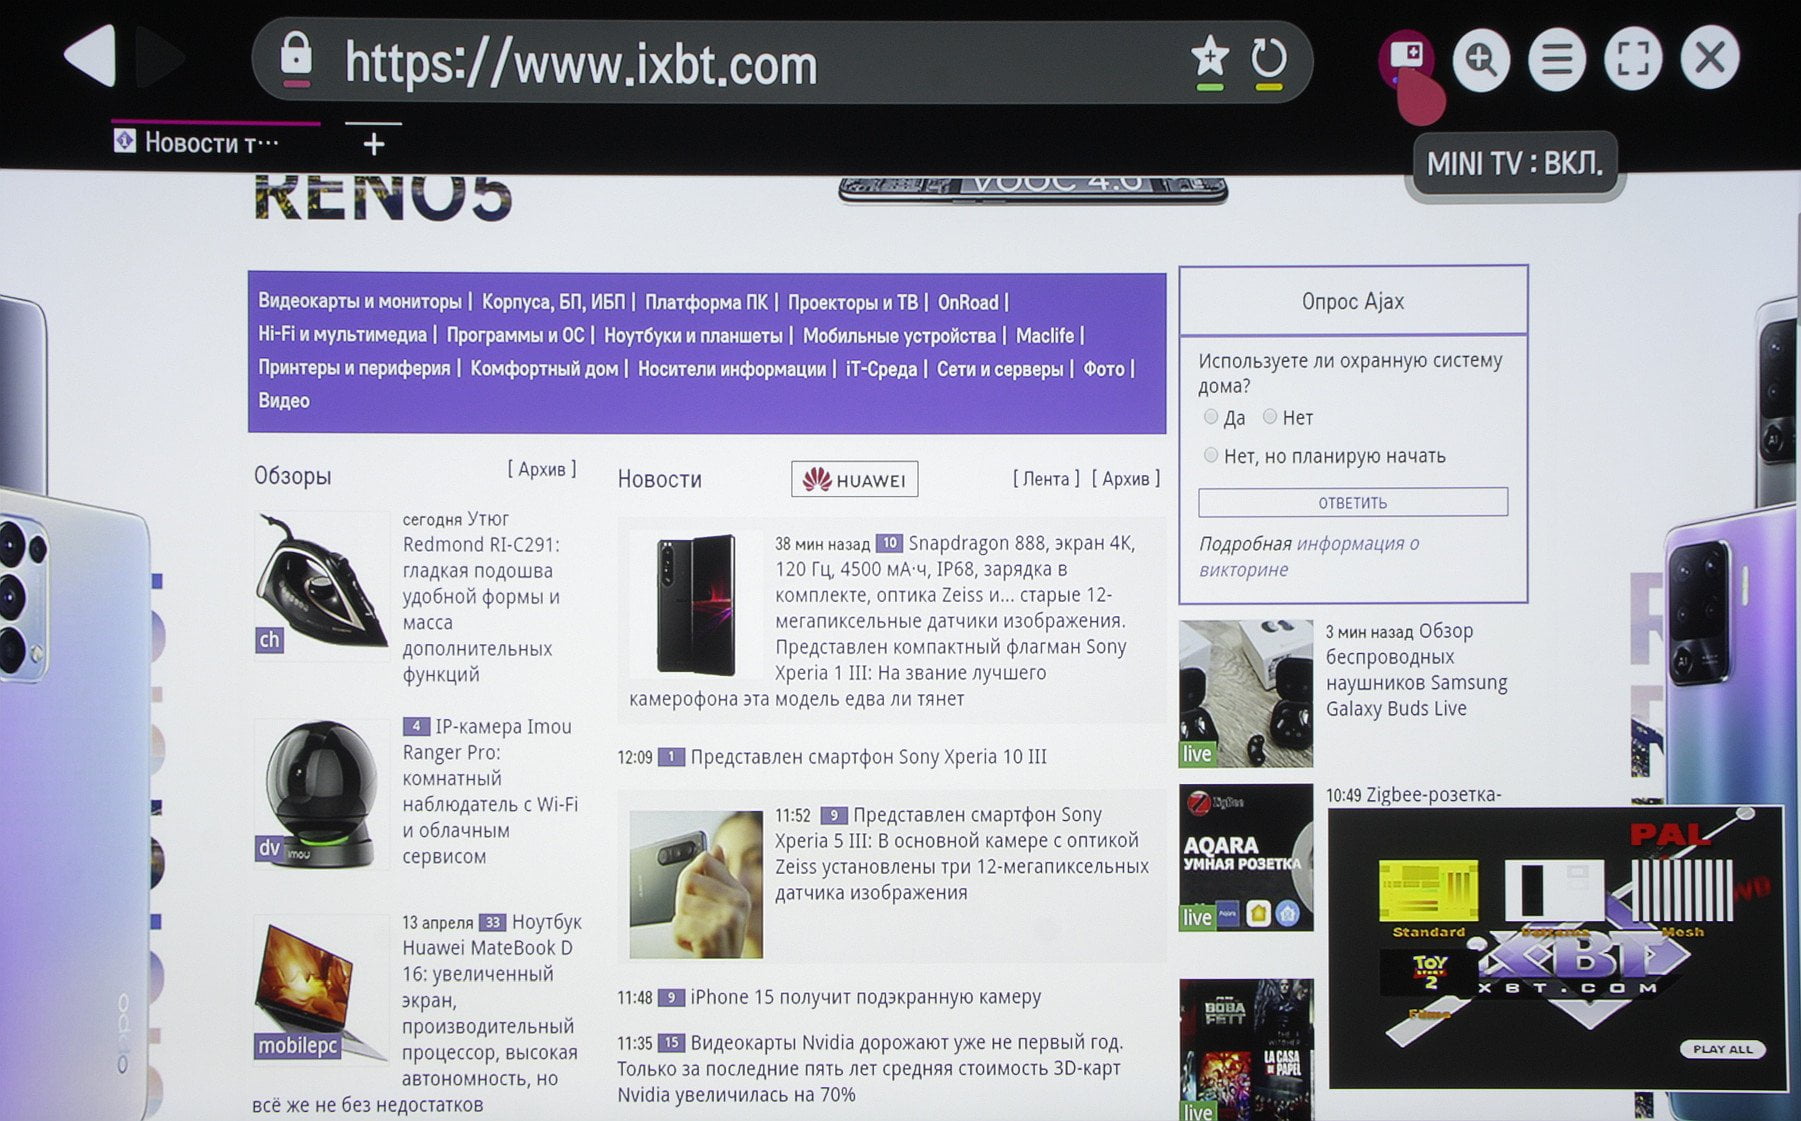Open iPhone 15 подэкранную камеру news

click(x=865, y=997)
